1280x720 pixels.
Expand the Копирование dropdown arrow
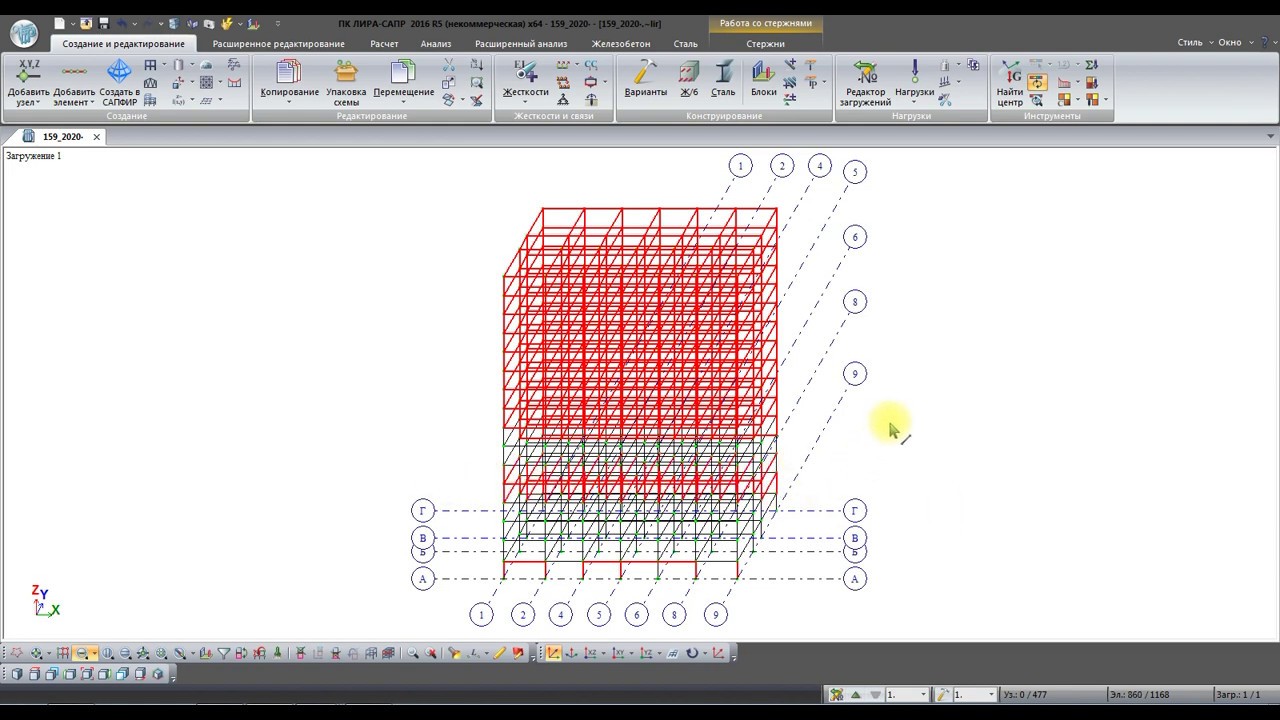tap(289, 102)
